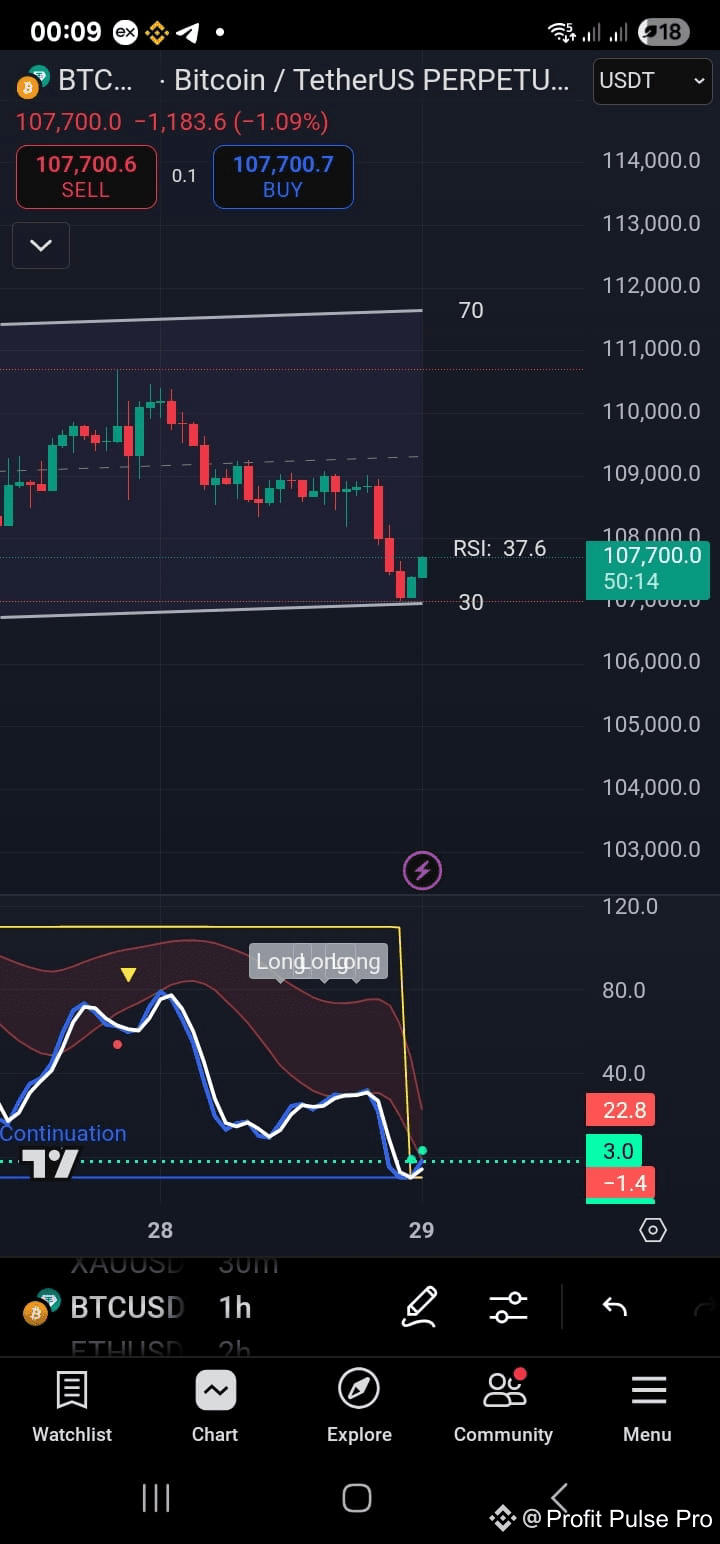Click the RSI: 37.6 label
Screen dimensions: 720x1544
point(500,548)
